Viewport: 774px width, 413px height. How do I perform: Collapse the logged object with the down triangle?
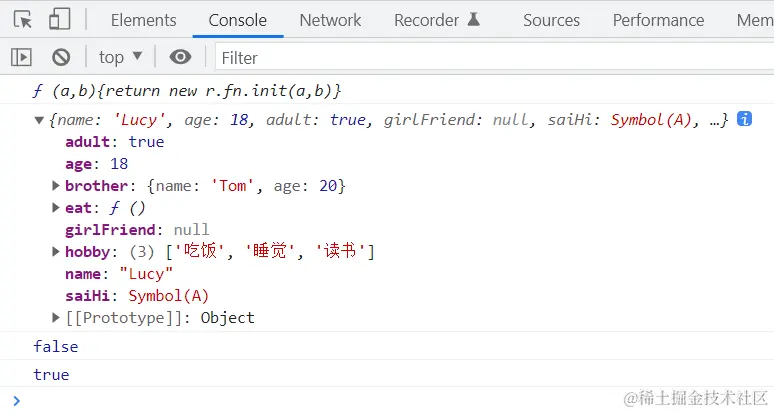[39, 120]
